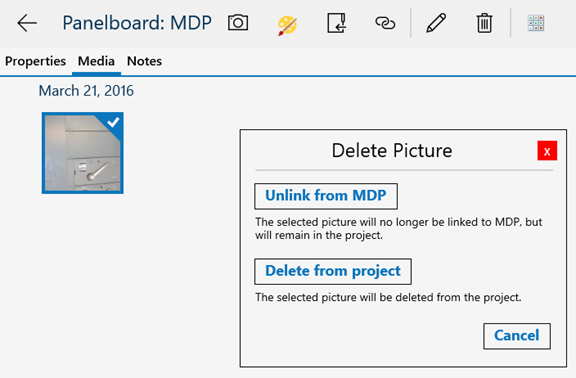This screenshot has height=378, width=576.
Task: Click the panel photo thumbnail
Action: (83, 153)
